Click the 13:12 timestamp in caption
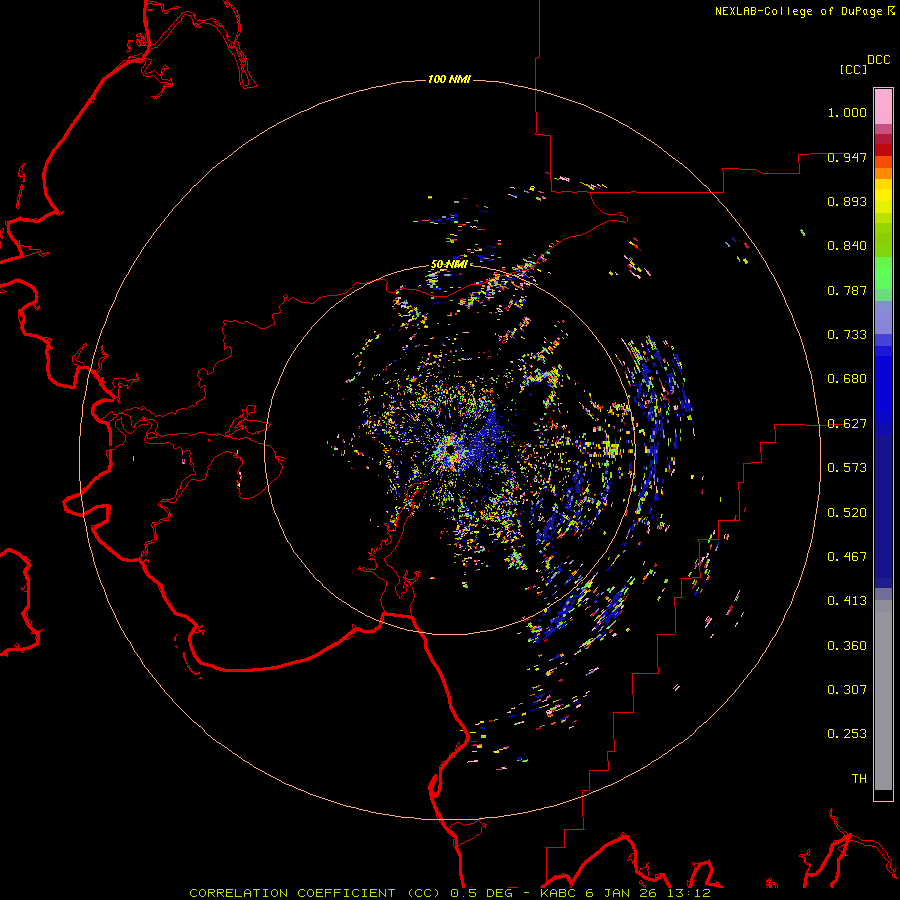Image resolution: width=900 pixels, height=900 pixels. coord(689,893)
